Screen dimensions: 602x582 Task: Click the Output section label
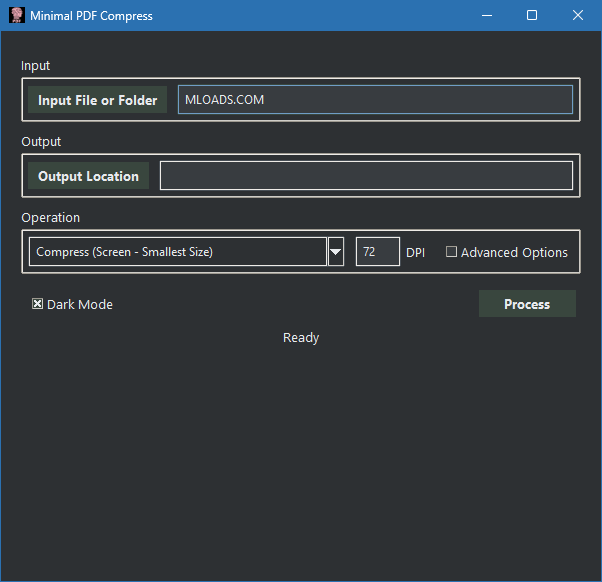click(41, 142)
